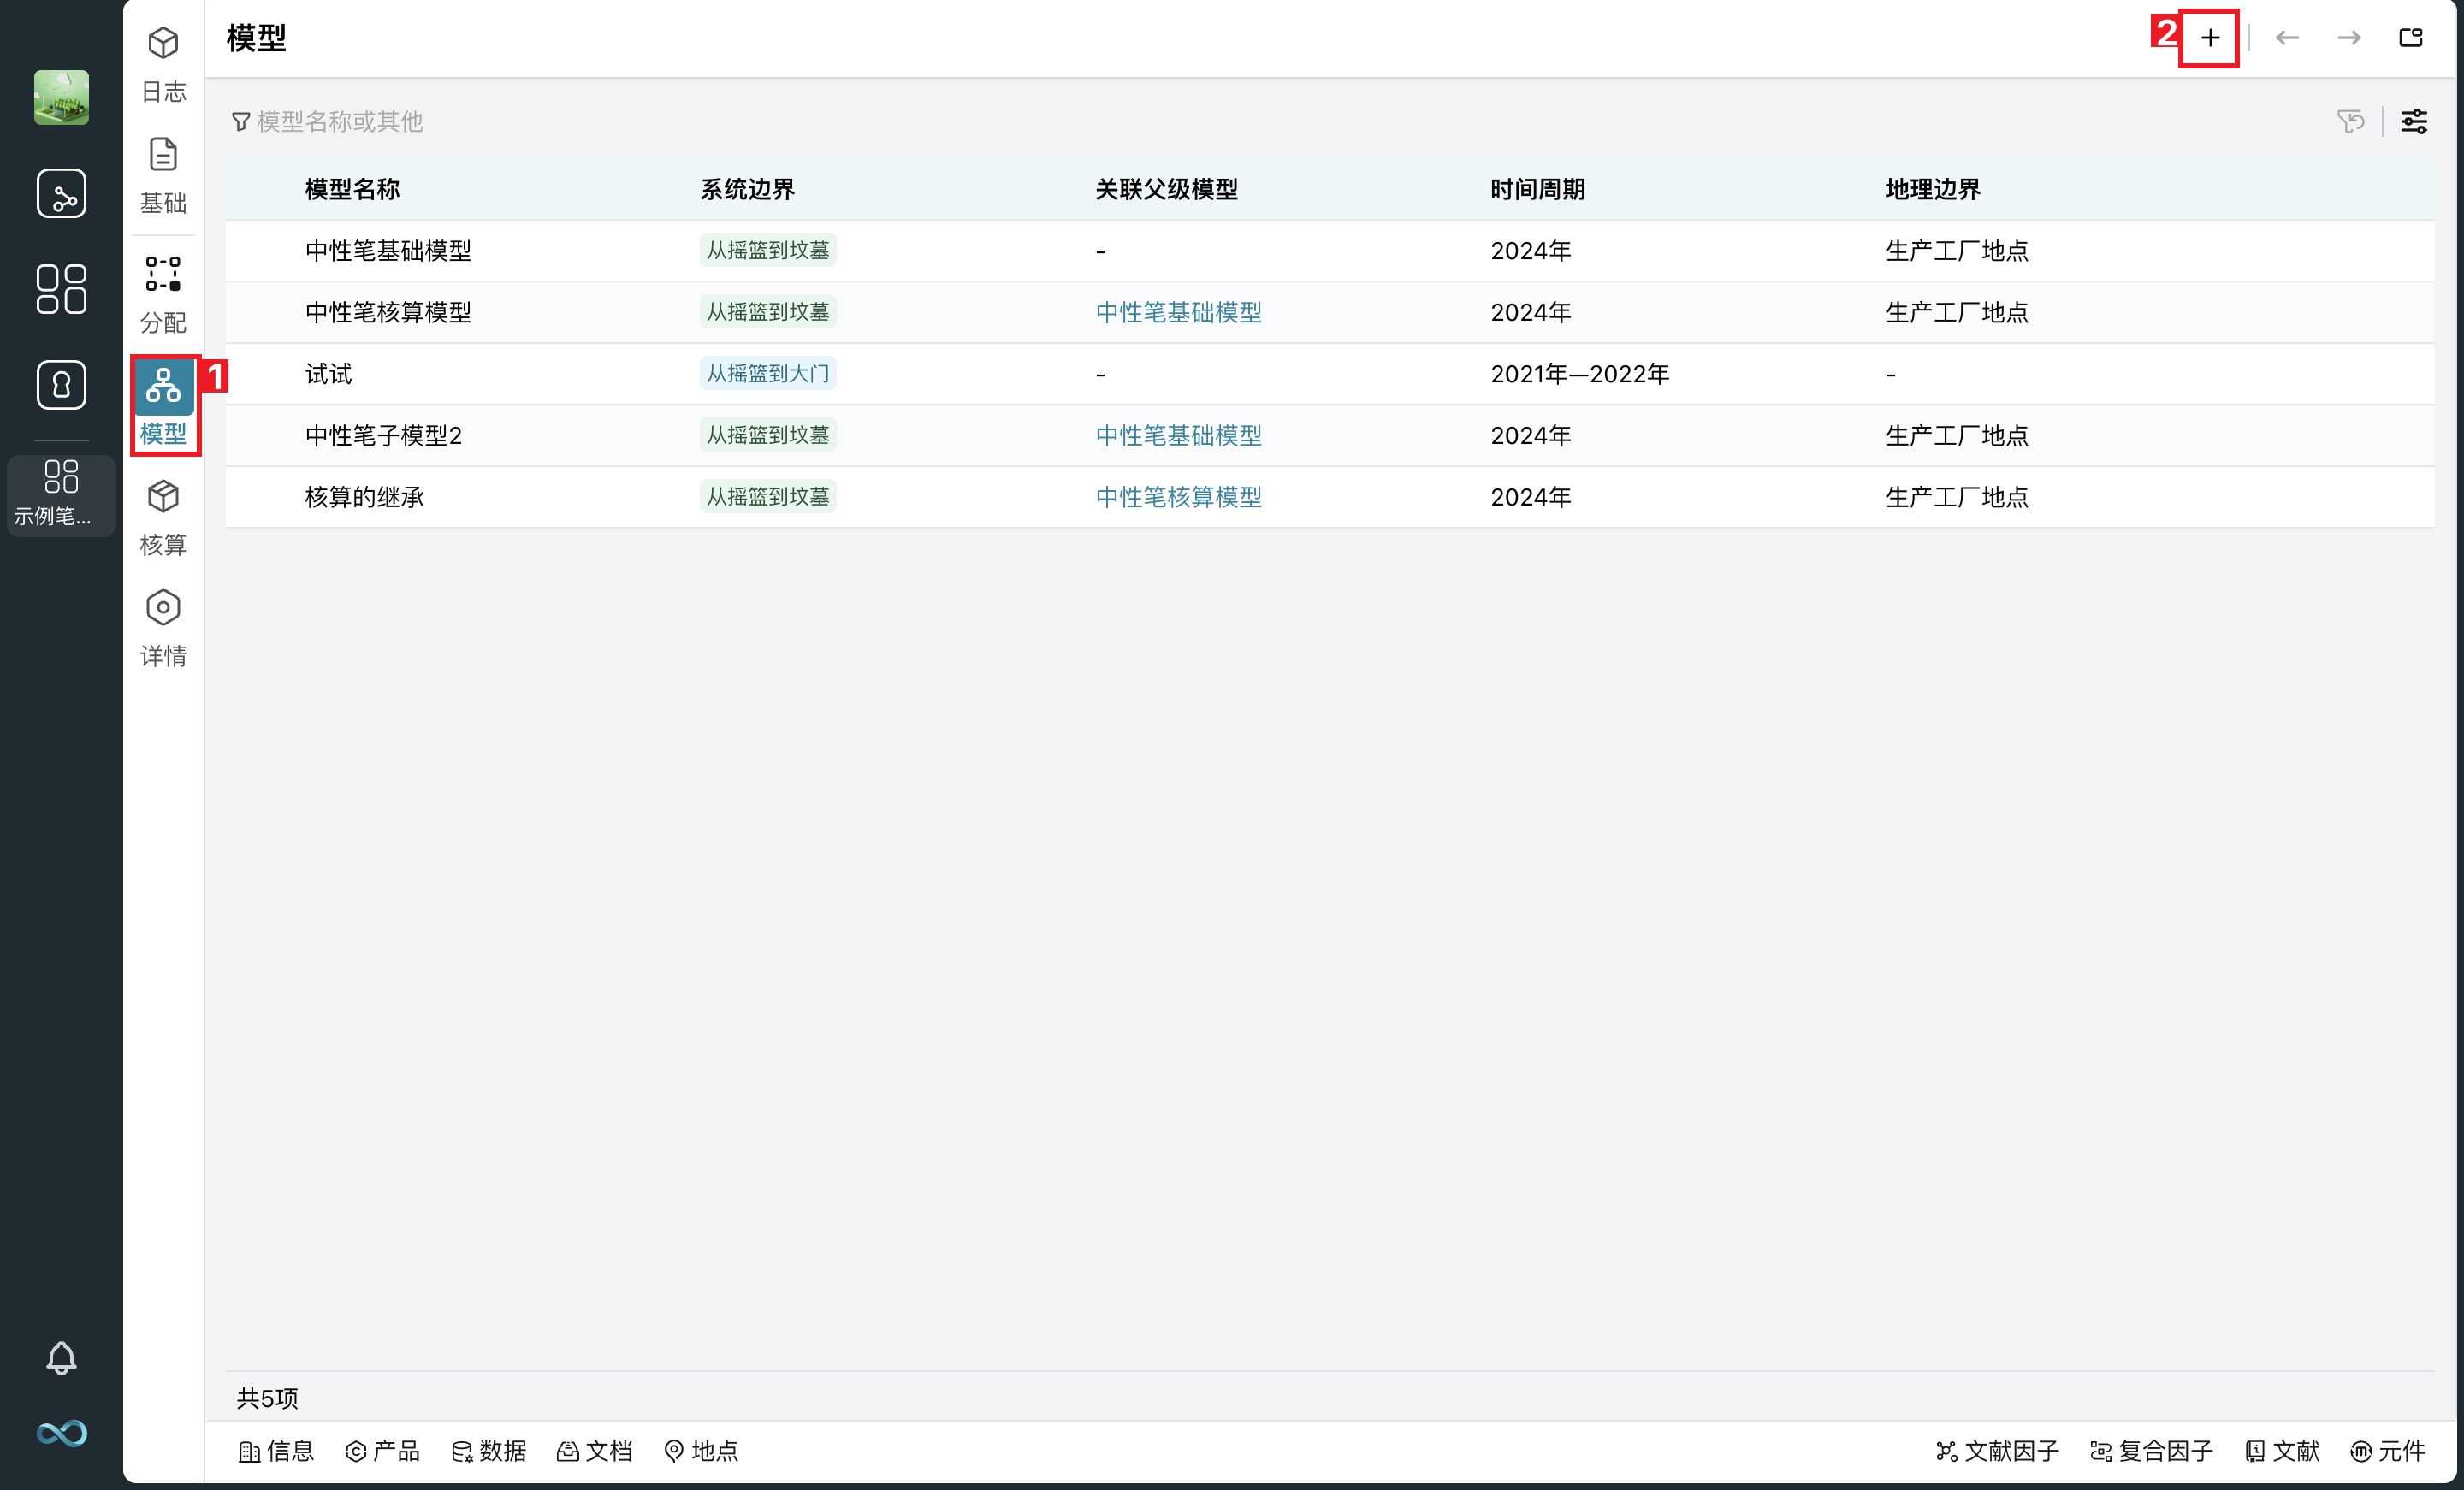
Task: Open the 基础 sidebar section
Action: [x=163, y=176]
